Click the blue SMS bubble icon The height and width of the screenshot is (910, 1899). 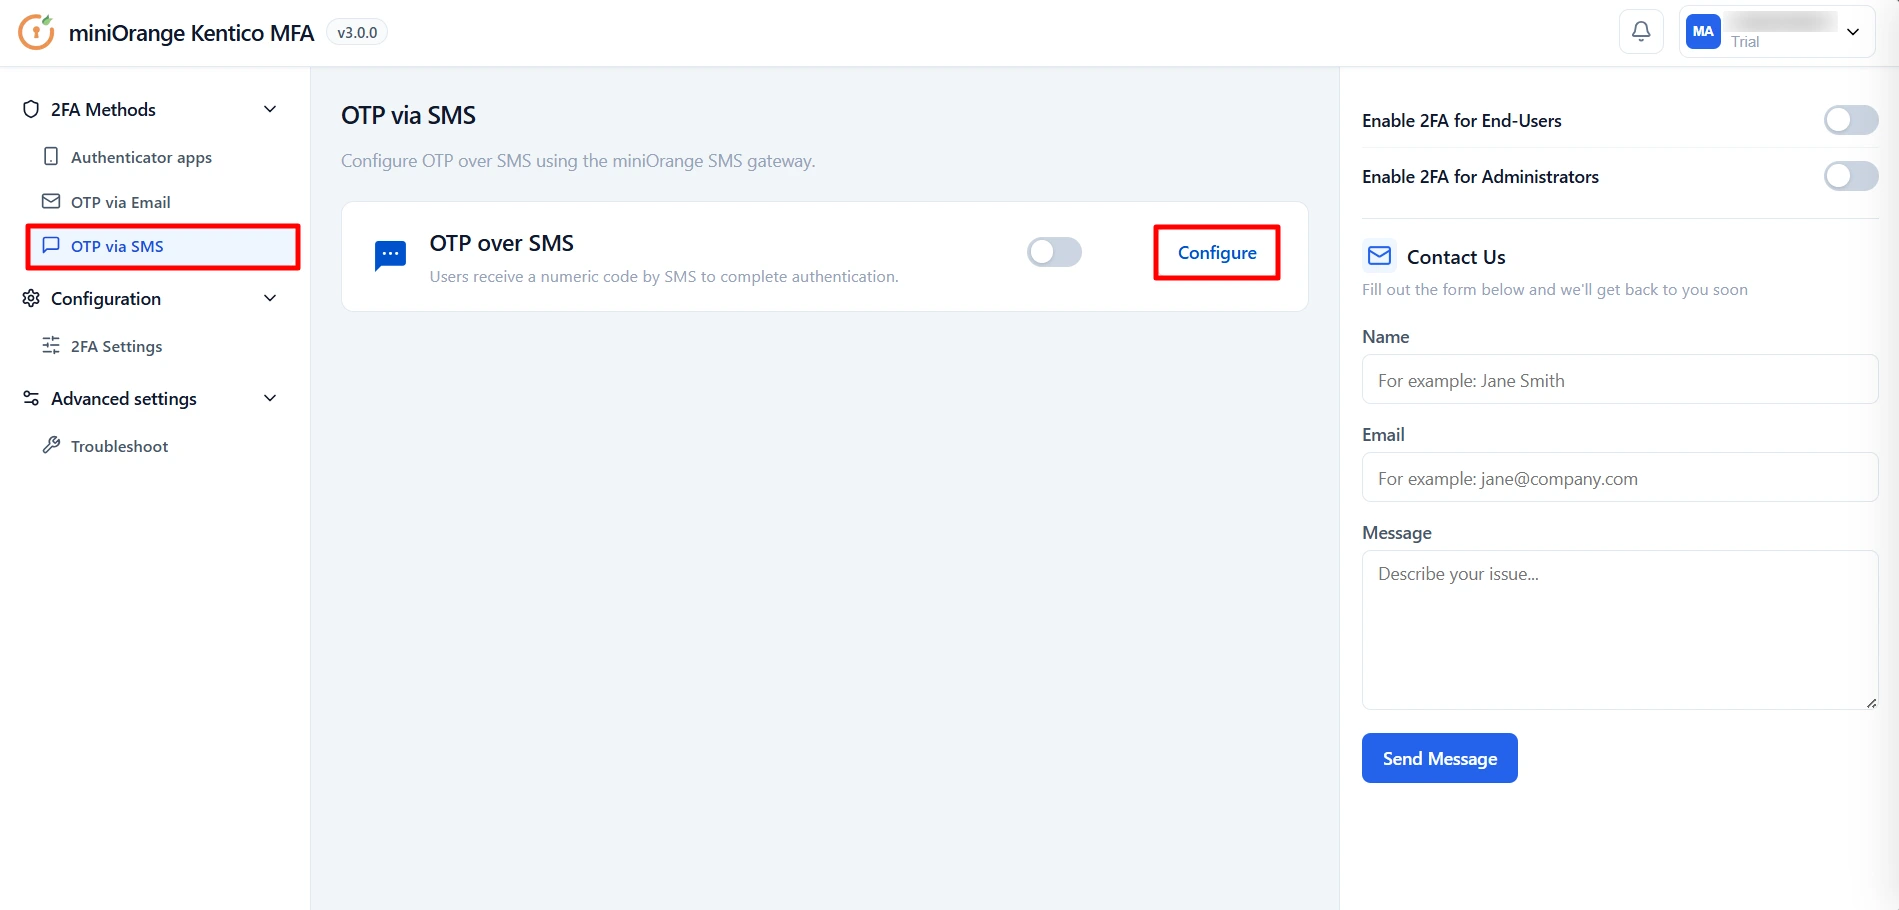tap(390, 256)
